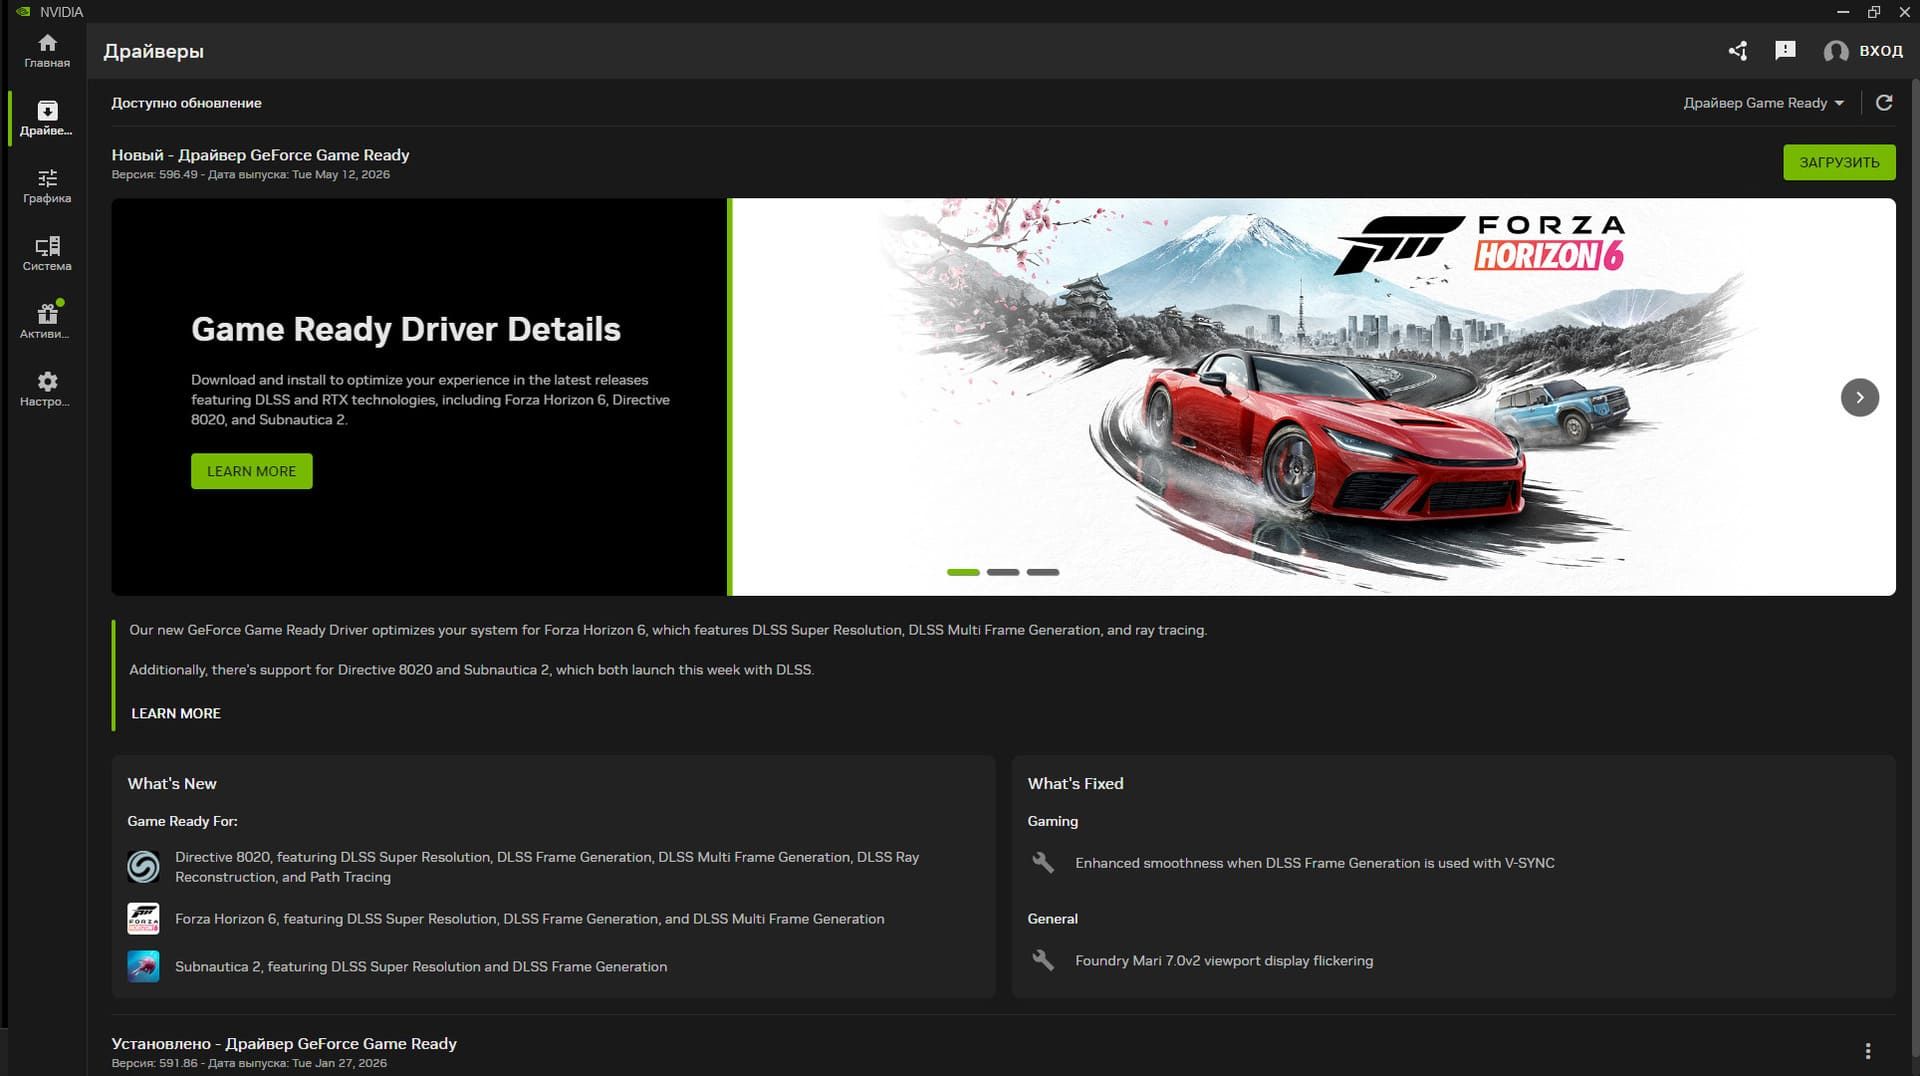Click the Enhanced smoothness V-SYNC fix text
Image resolution: width=1920 pixels, height=1076 pixels.
click(1315, 862)
